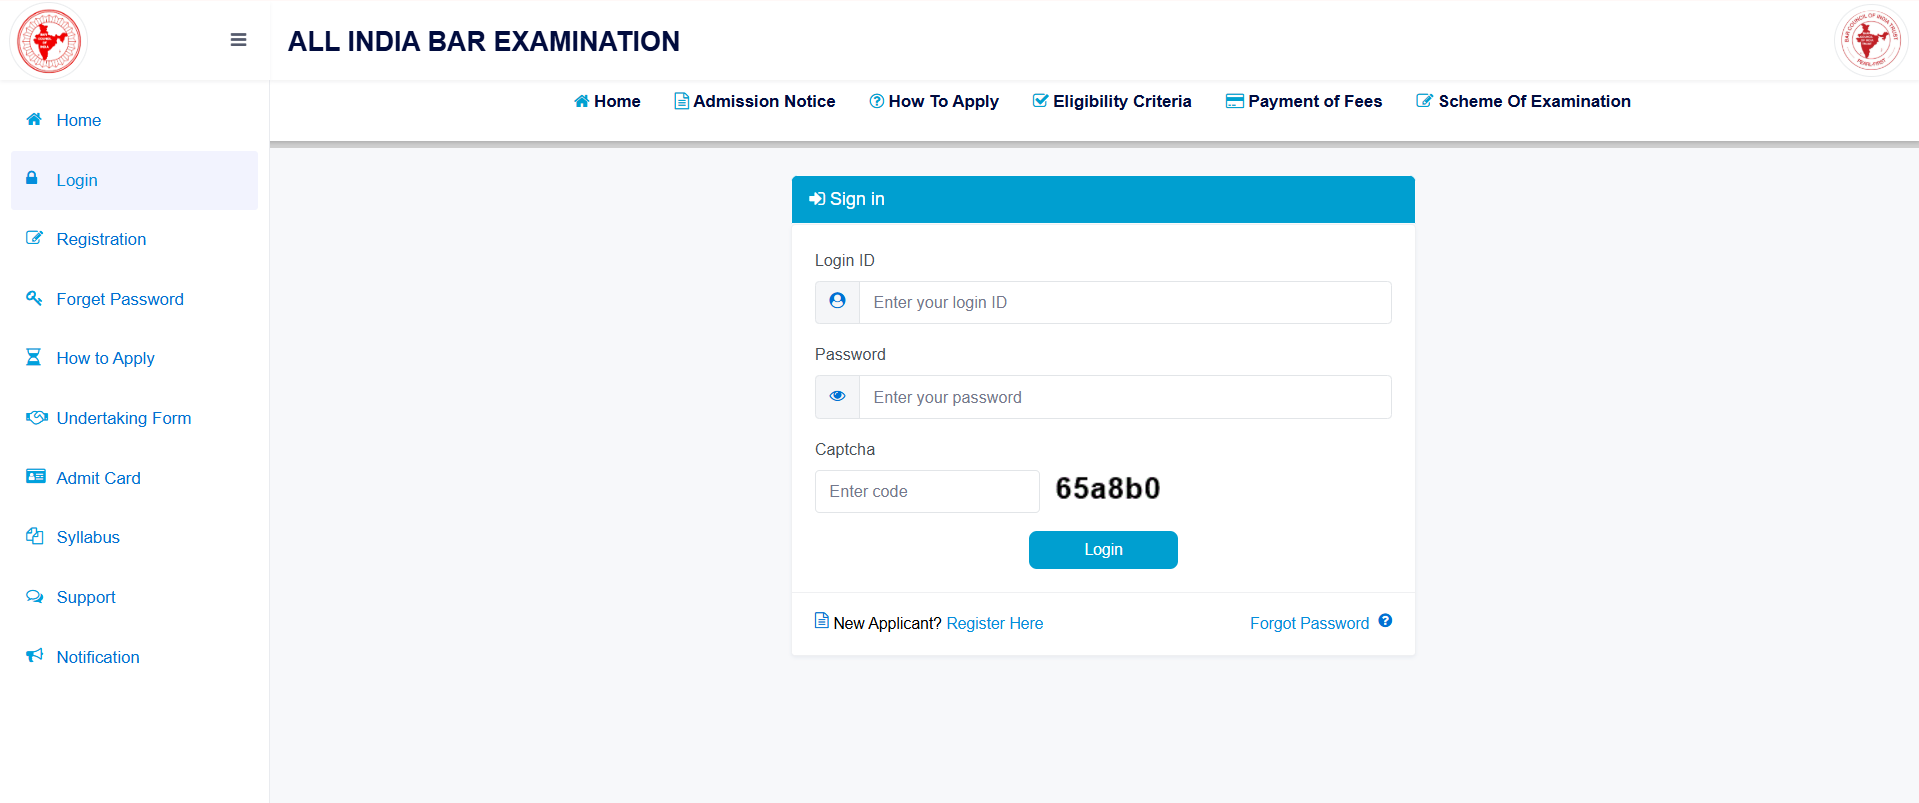The height and width of the screenshot is (803, 1919).
Task: Toggle password visibility with the eye icon
Action: pyautogui.click(x=837, y=396)
